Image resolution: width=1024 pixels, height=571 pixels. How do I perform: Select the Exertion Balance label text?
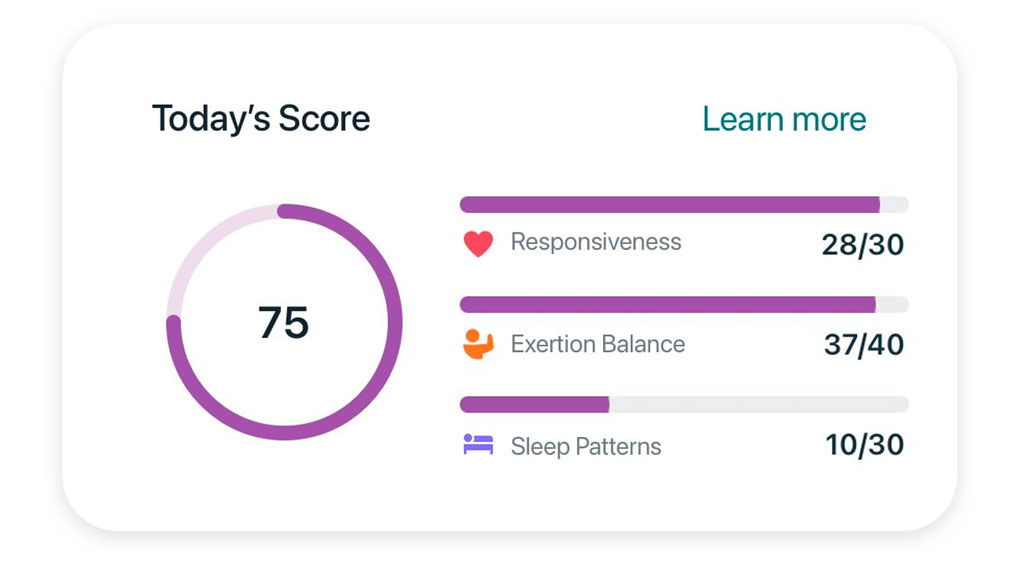click(x=598, y=344)
